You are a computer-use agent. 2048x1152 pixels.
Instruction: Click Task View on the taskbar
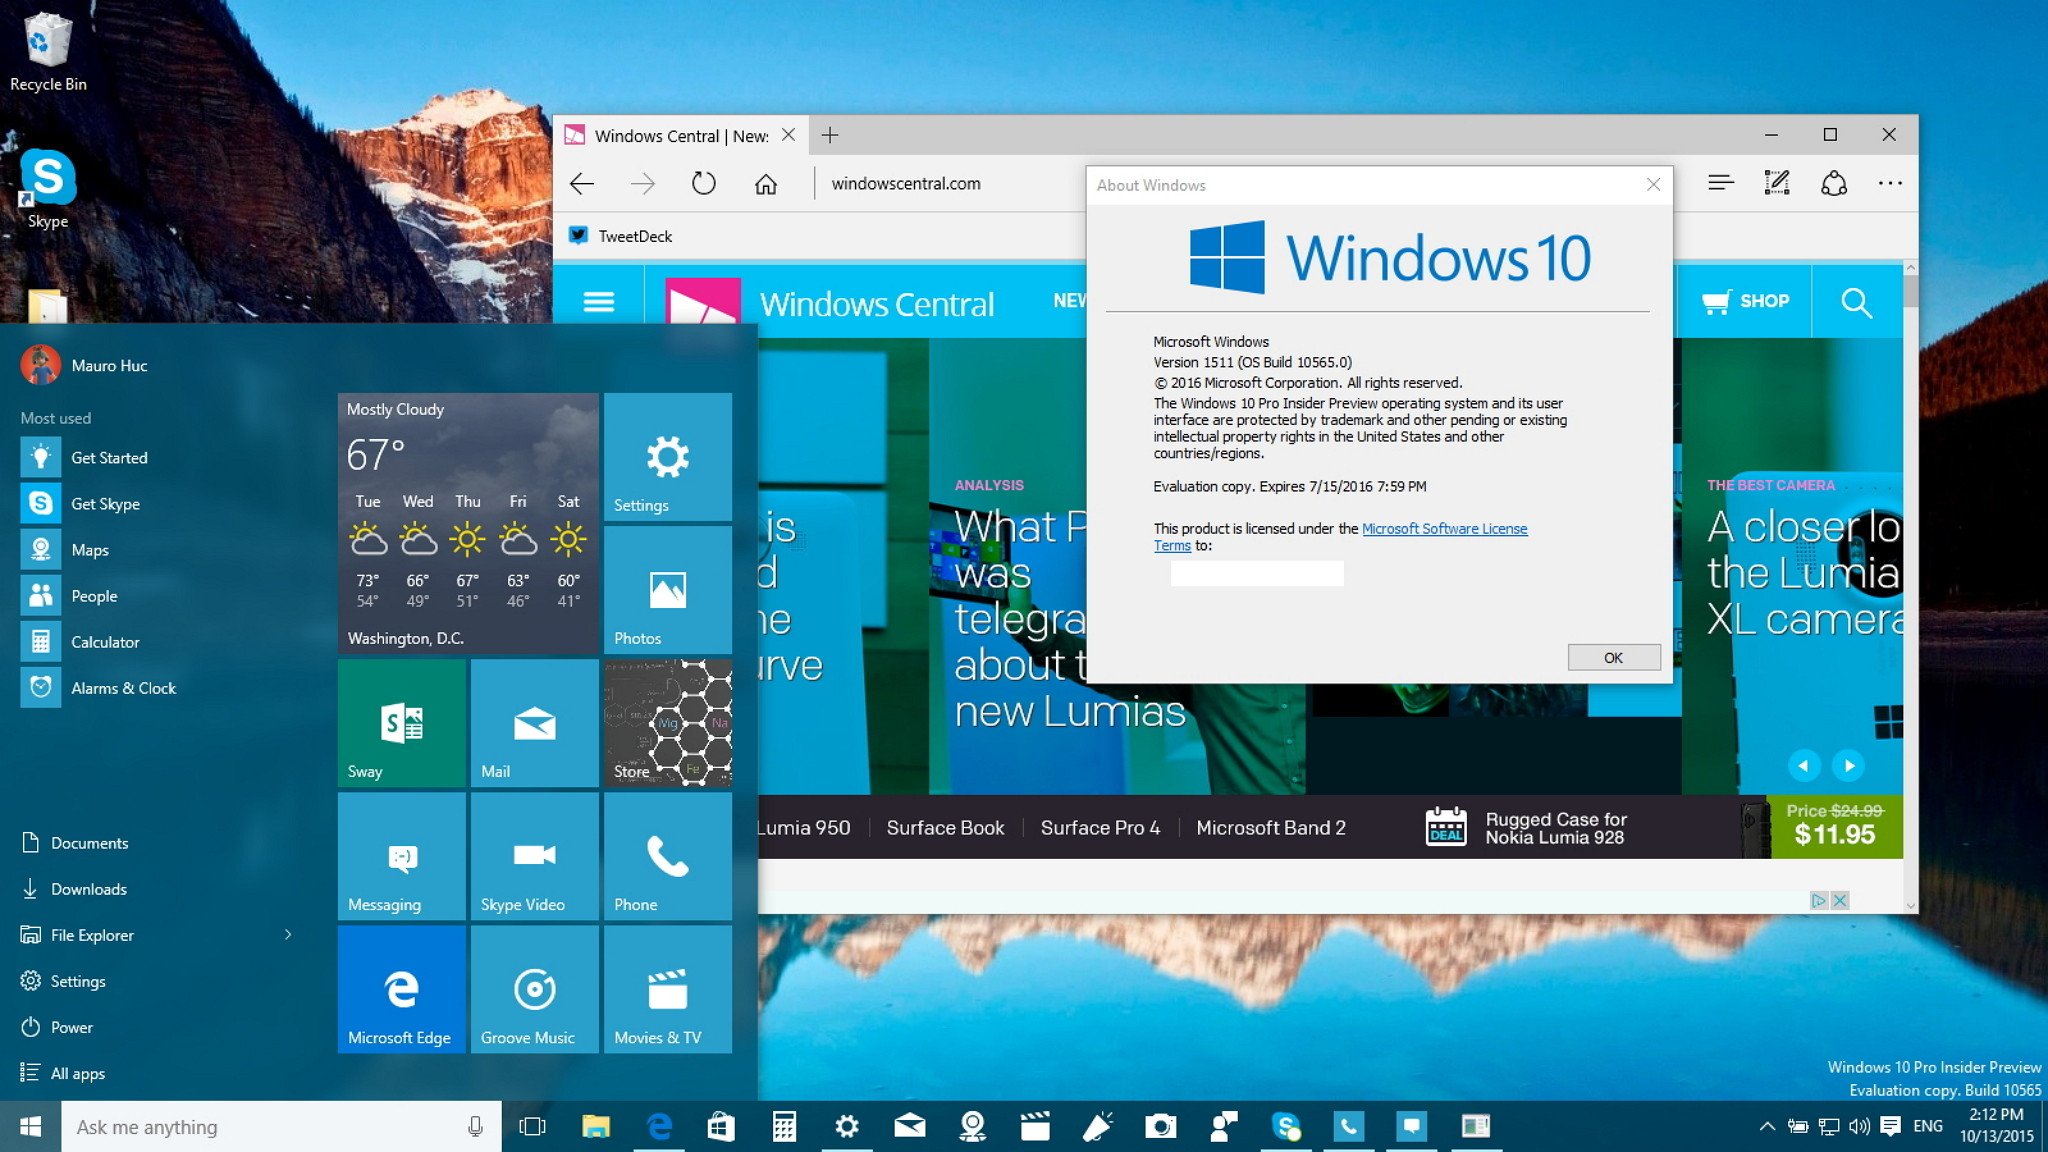click(x=533, y=1127)
